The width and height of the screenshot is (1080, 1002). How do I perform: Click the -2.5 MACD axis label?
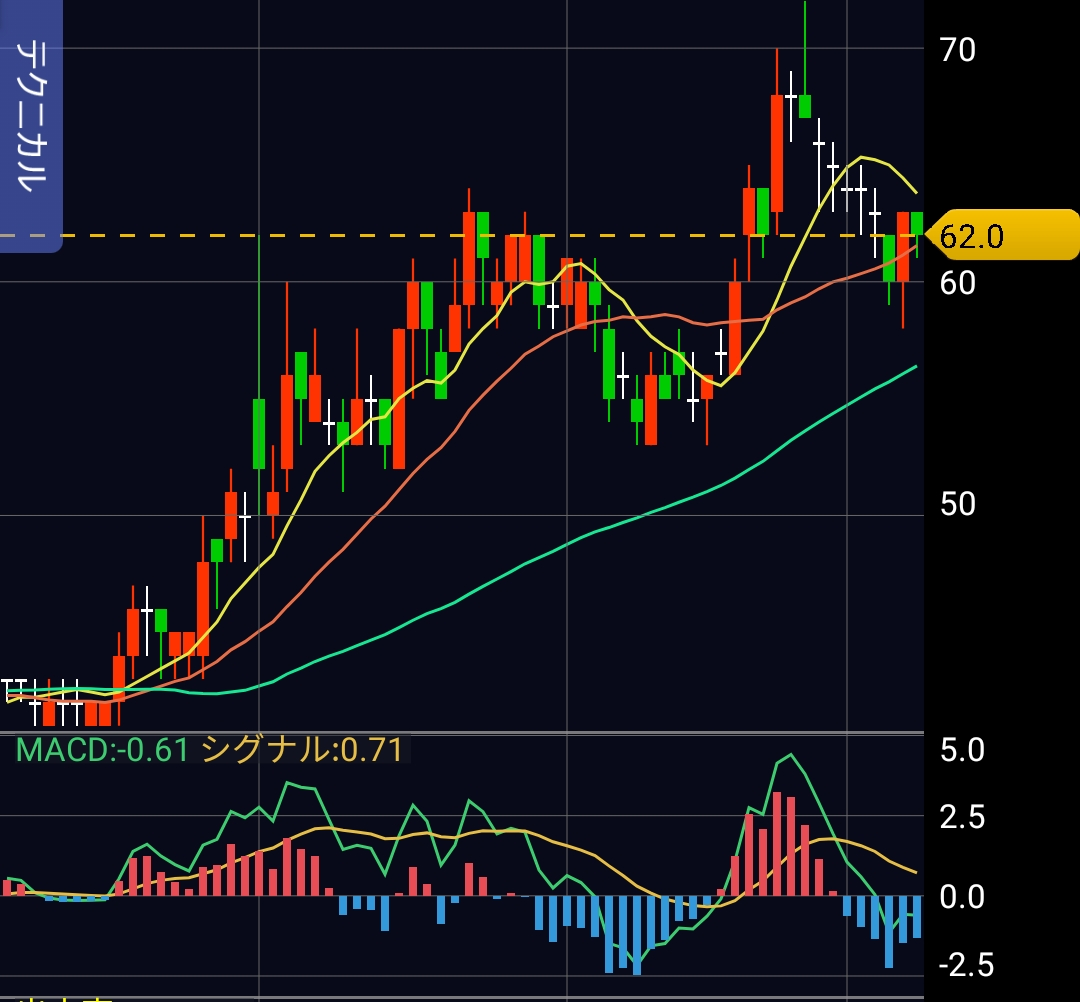point(965,965)
